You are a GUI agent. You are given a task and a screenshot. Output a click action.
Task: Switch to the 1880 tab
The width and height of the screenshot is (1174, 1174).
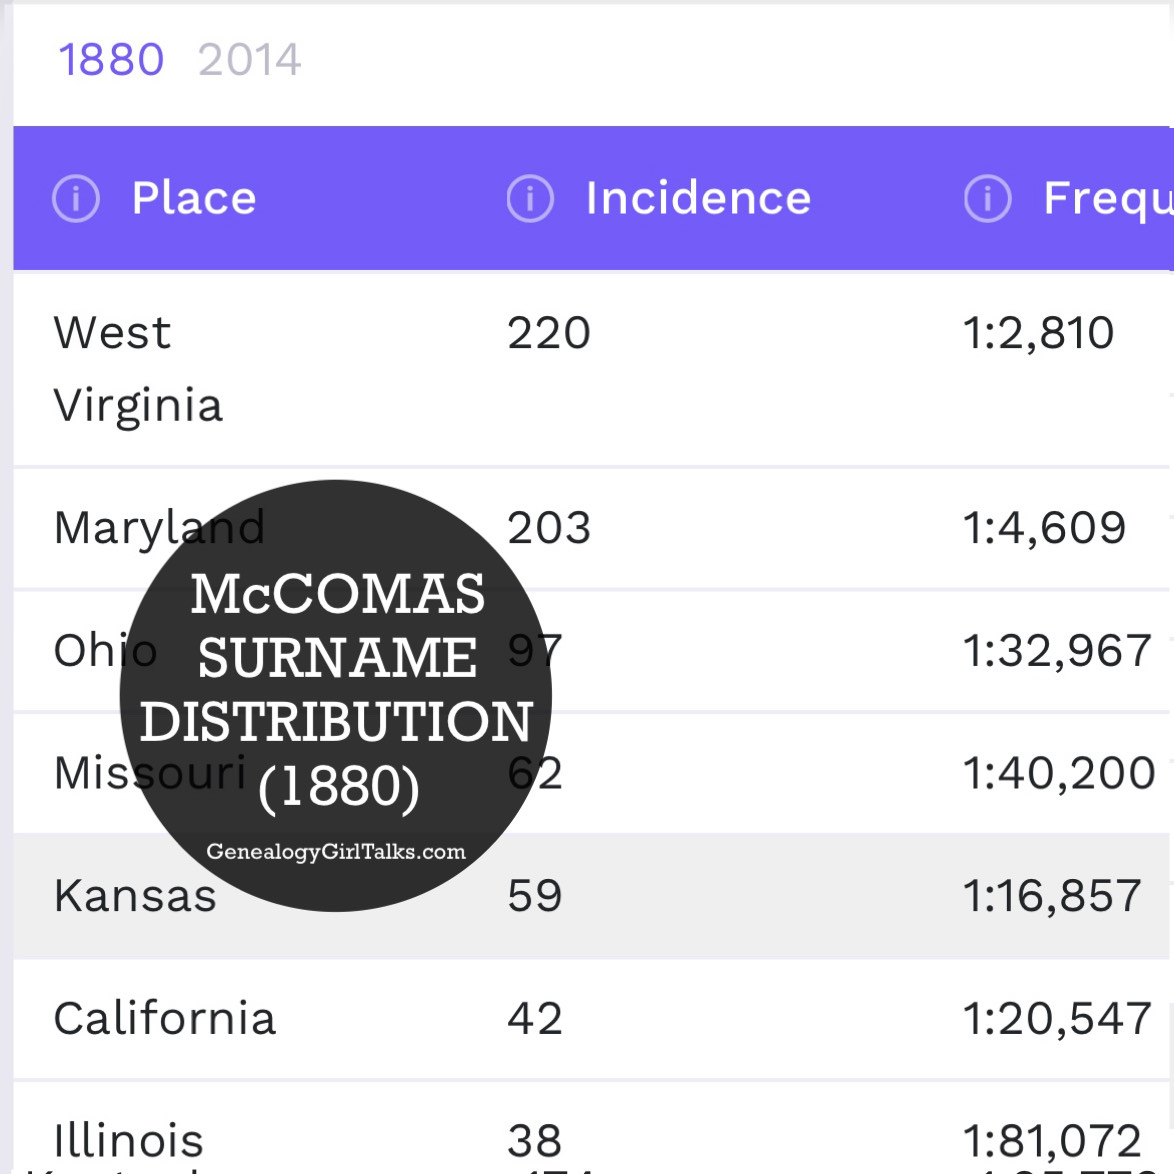pyautogui.click(x=111, y=60)
